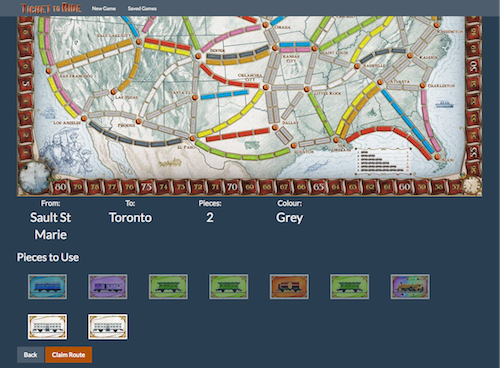500x368 pixels.
Task: Pick the green train card left of the orange card
Action: click(229, 287)
